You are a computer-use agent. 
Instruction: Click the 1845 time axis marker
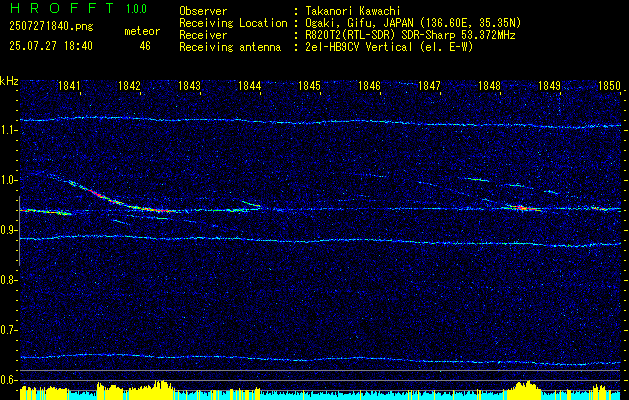point(309,85)
